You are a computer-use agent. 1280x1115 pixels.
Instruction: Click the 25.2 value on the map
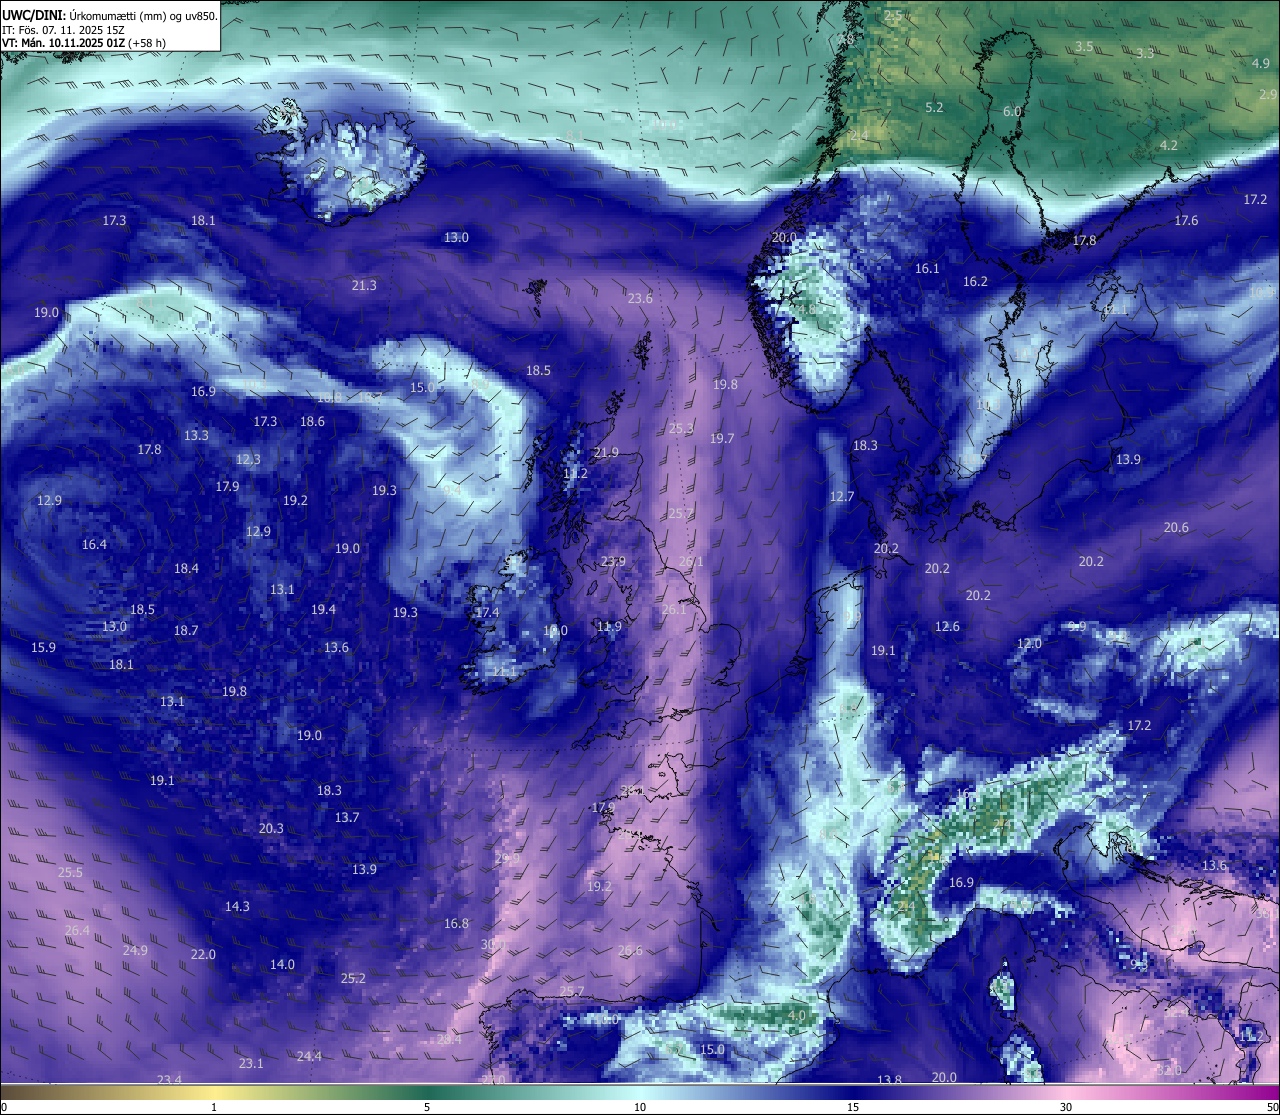click(x=353, y=978)
